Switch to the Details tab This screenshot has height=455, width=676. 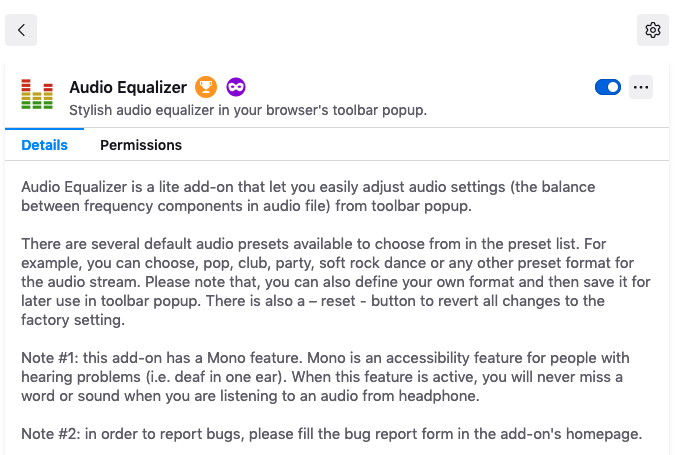(x=44, y=145)
